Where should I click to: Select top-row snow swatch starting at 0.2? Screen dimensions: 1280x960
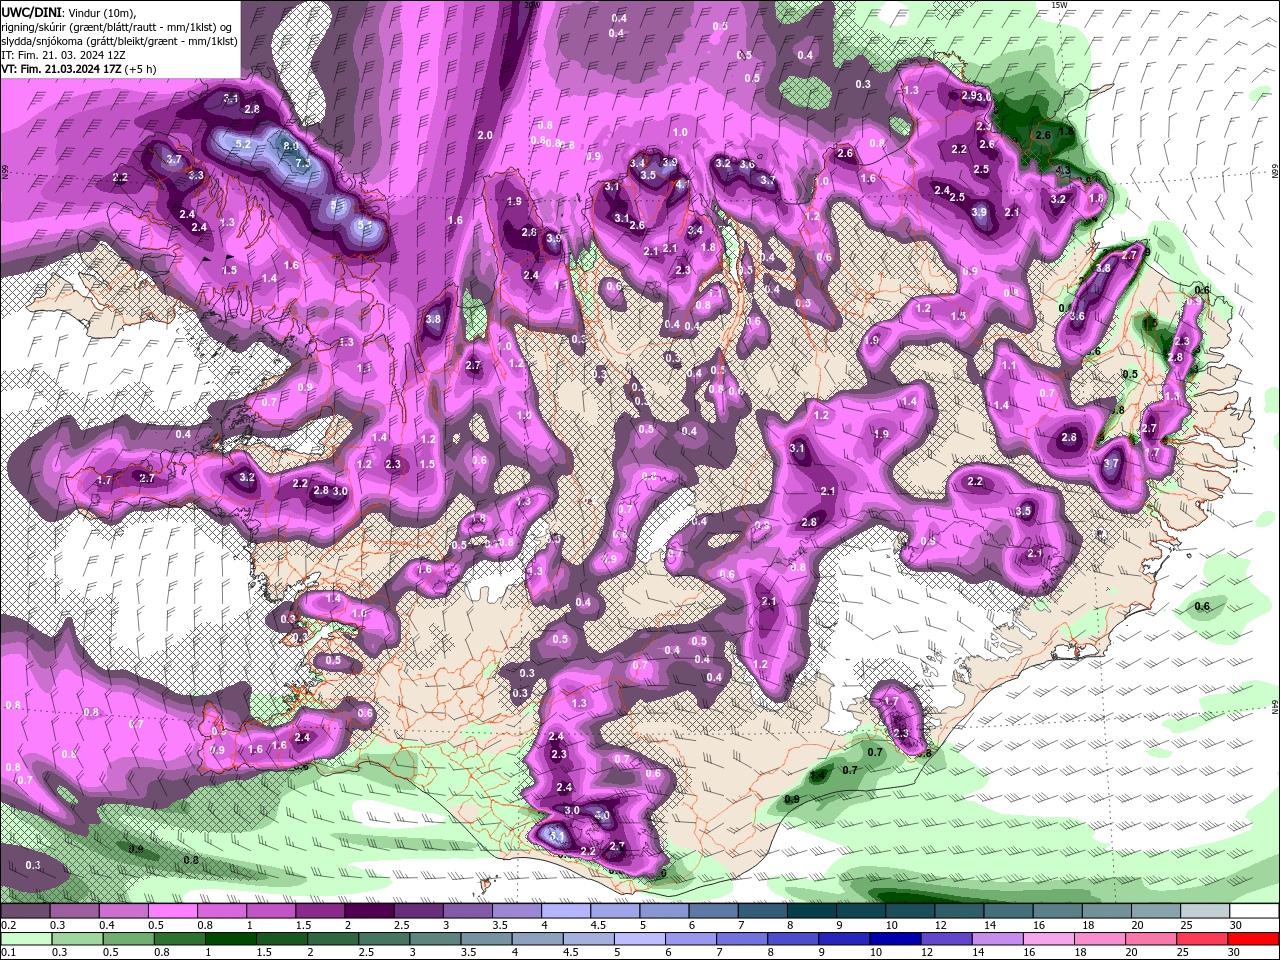(x=26, y=911)
